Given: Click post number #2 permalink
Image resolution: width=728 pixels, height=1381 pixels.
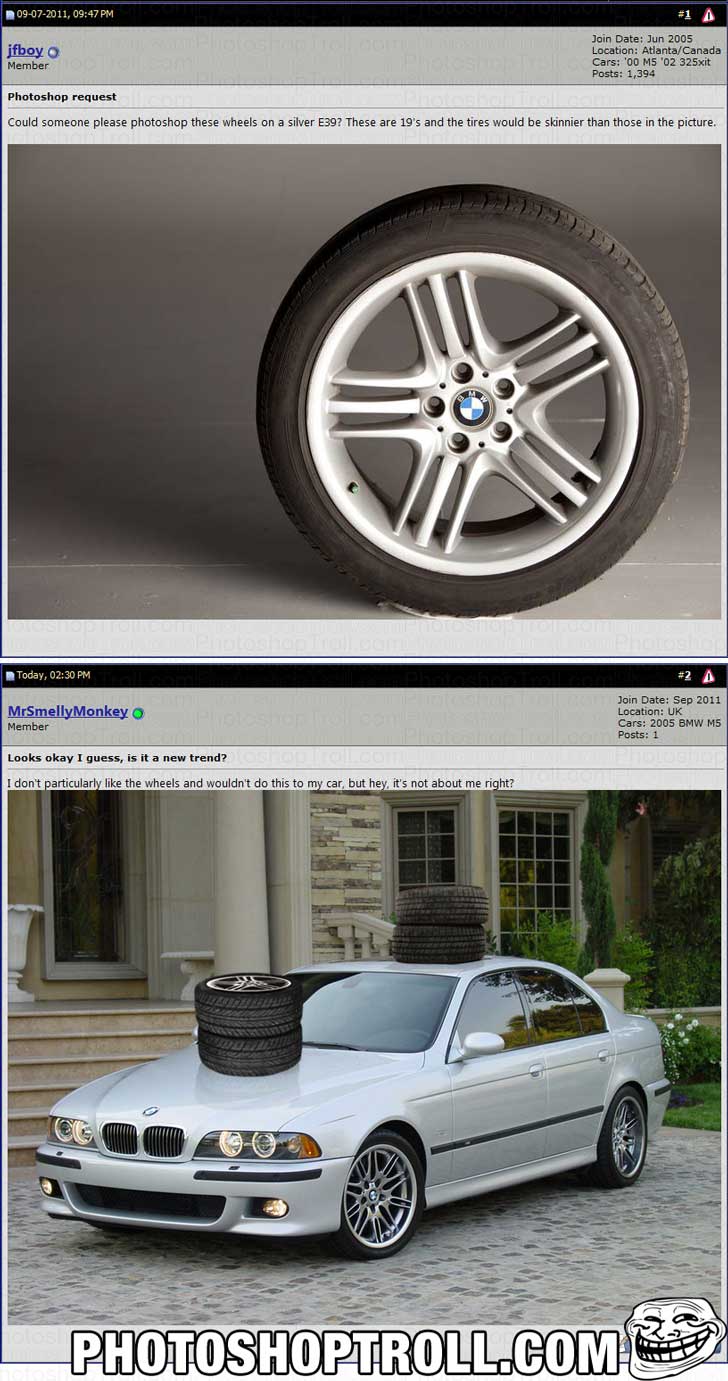Looking at the screenshot, I should tap(685, 675).
